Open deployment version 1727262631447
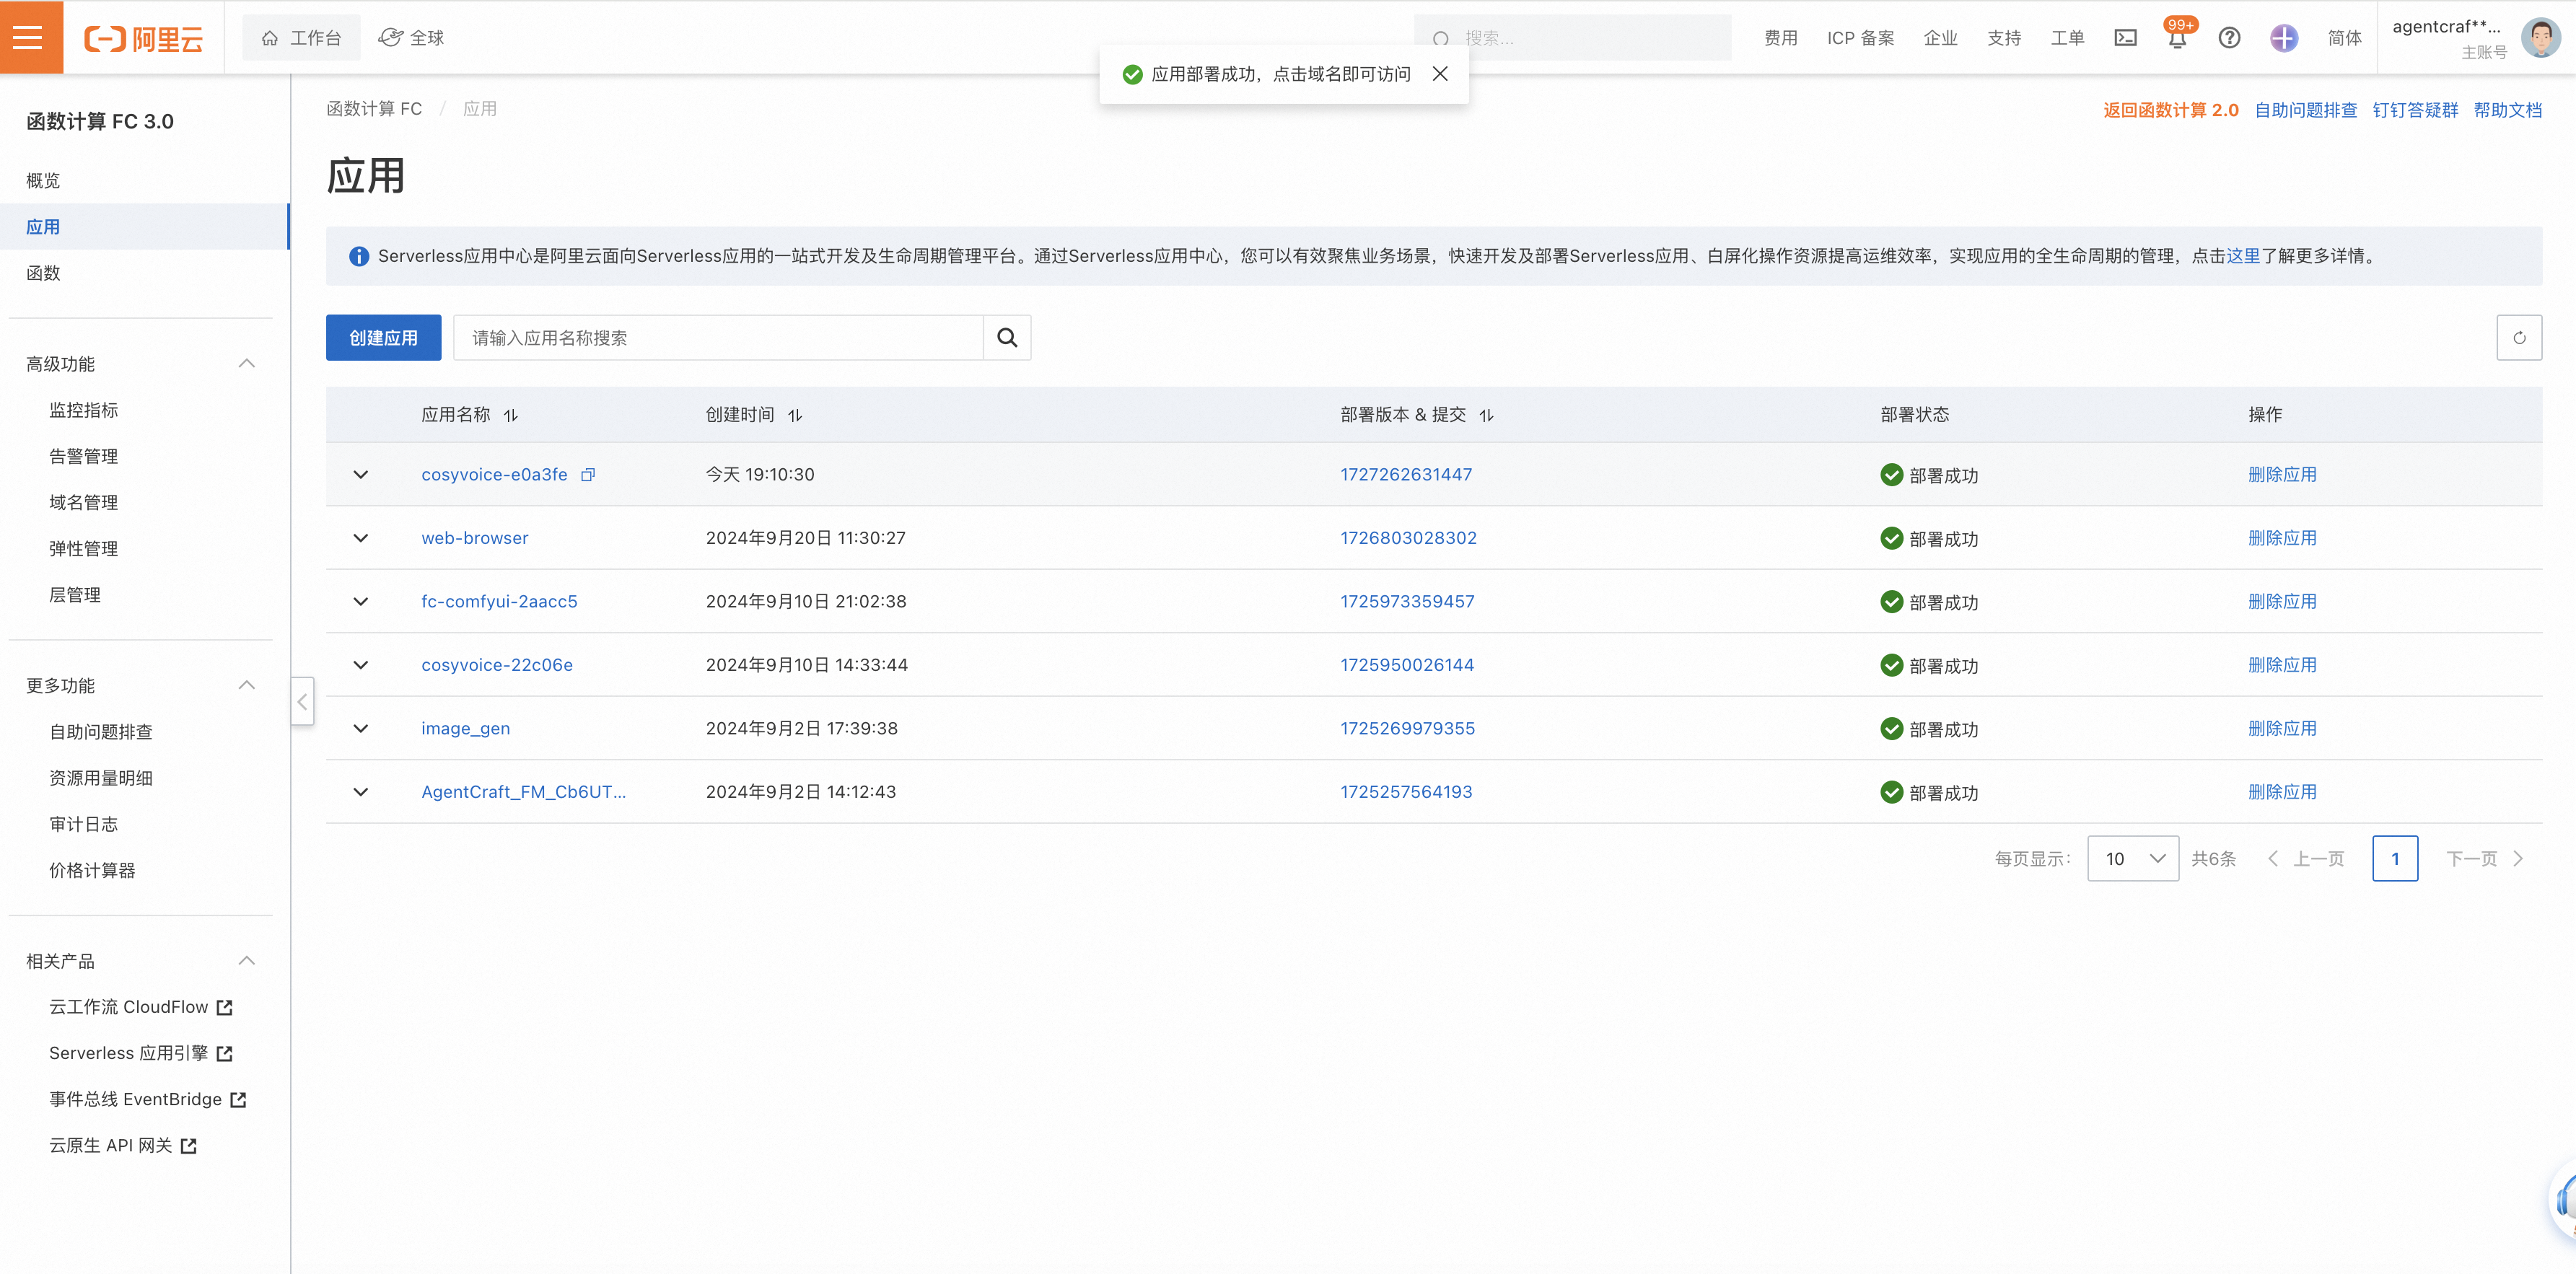This screenshot has width=2576, height=1274. click(x=1406, y=474)
